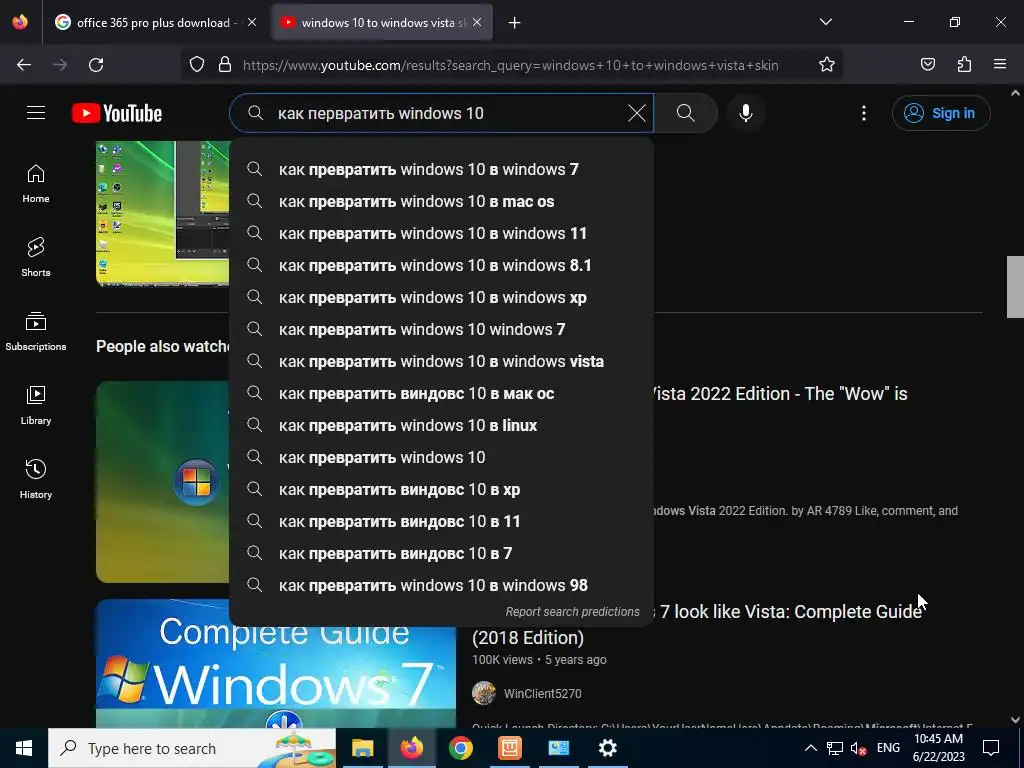Switch ENG input language indicator
This screenshot has width=1024, height=768.
click(888, 748)
